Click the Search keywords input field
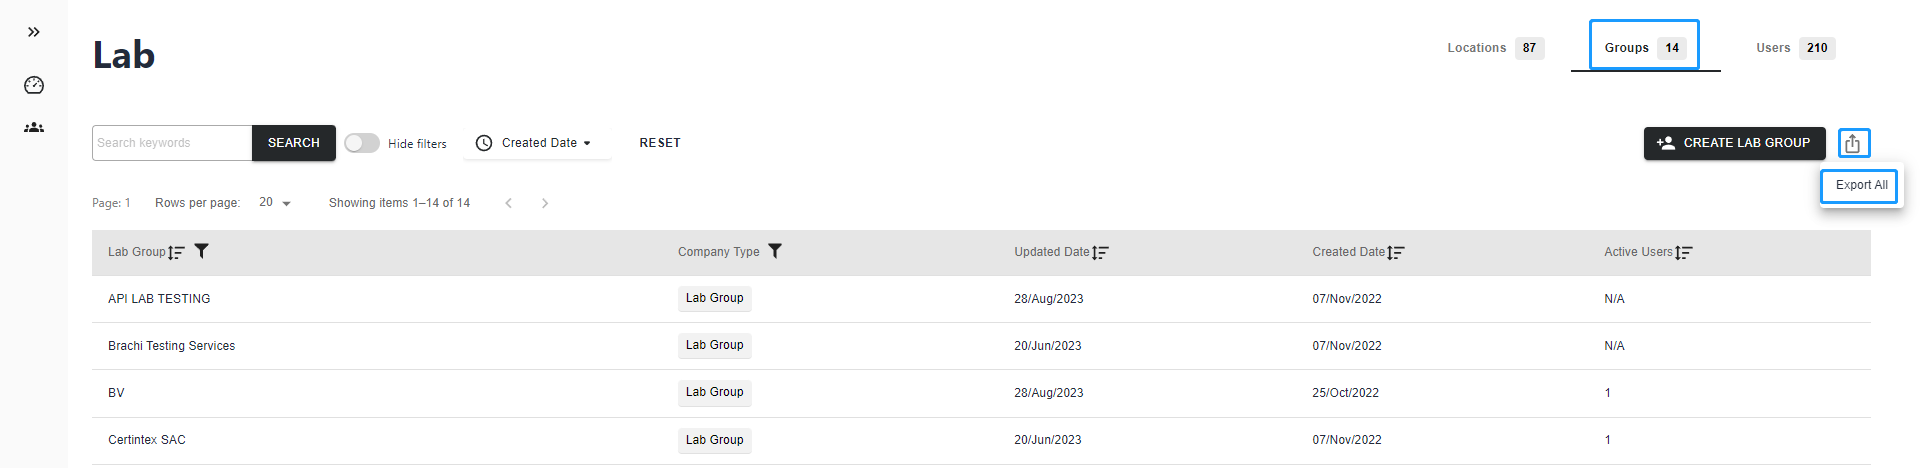The width and height of the screenshot is (1920, 468). [x=172, y=143]
